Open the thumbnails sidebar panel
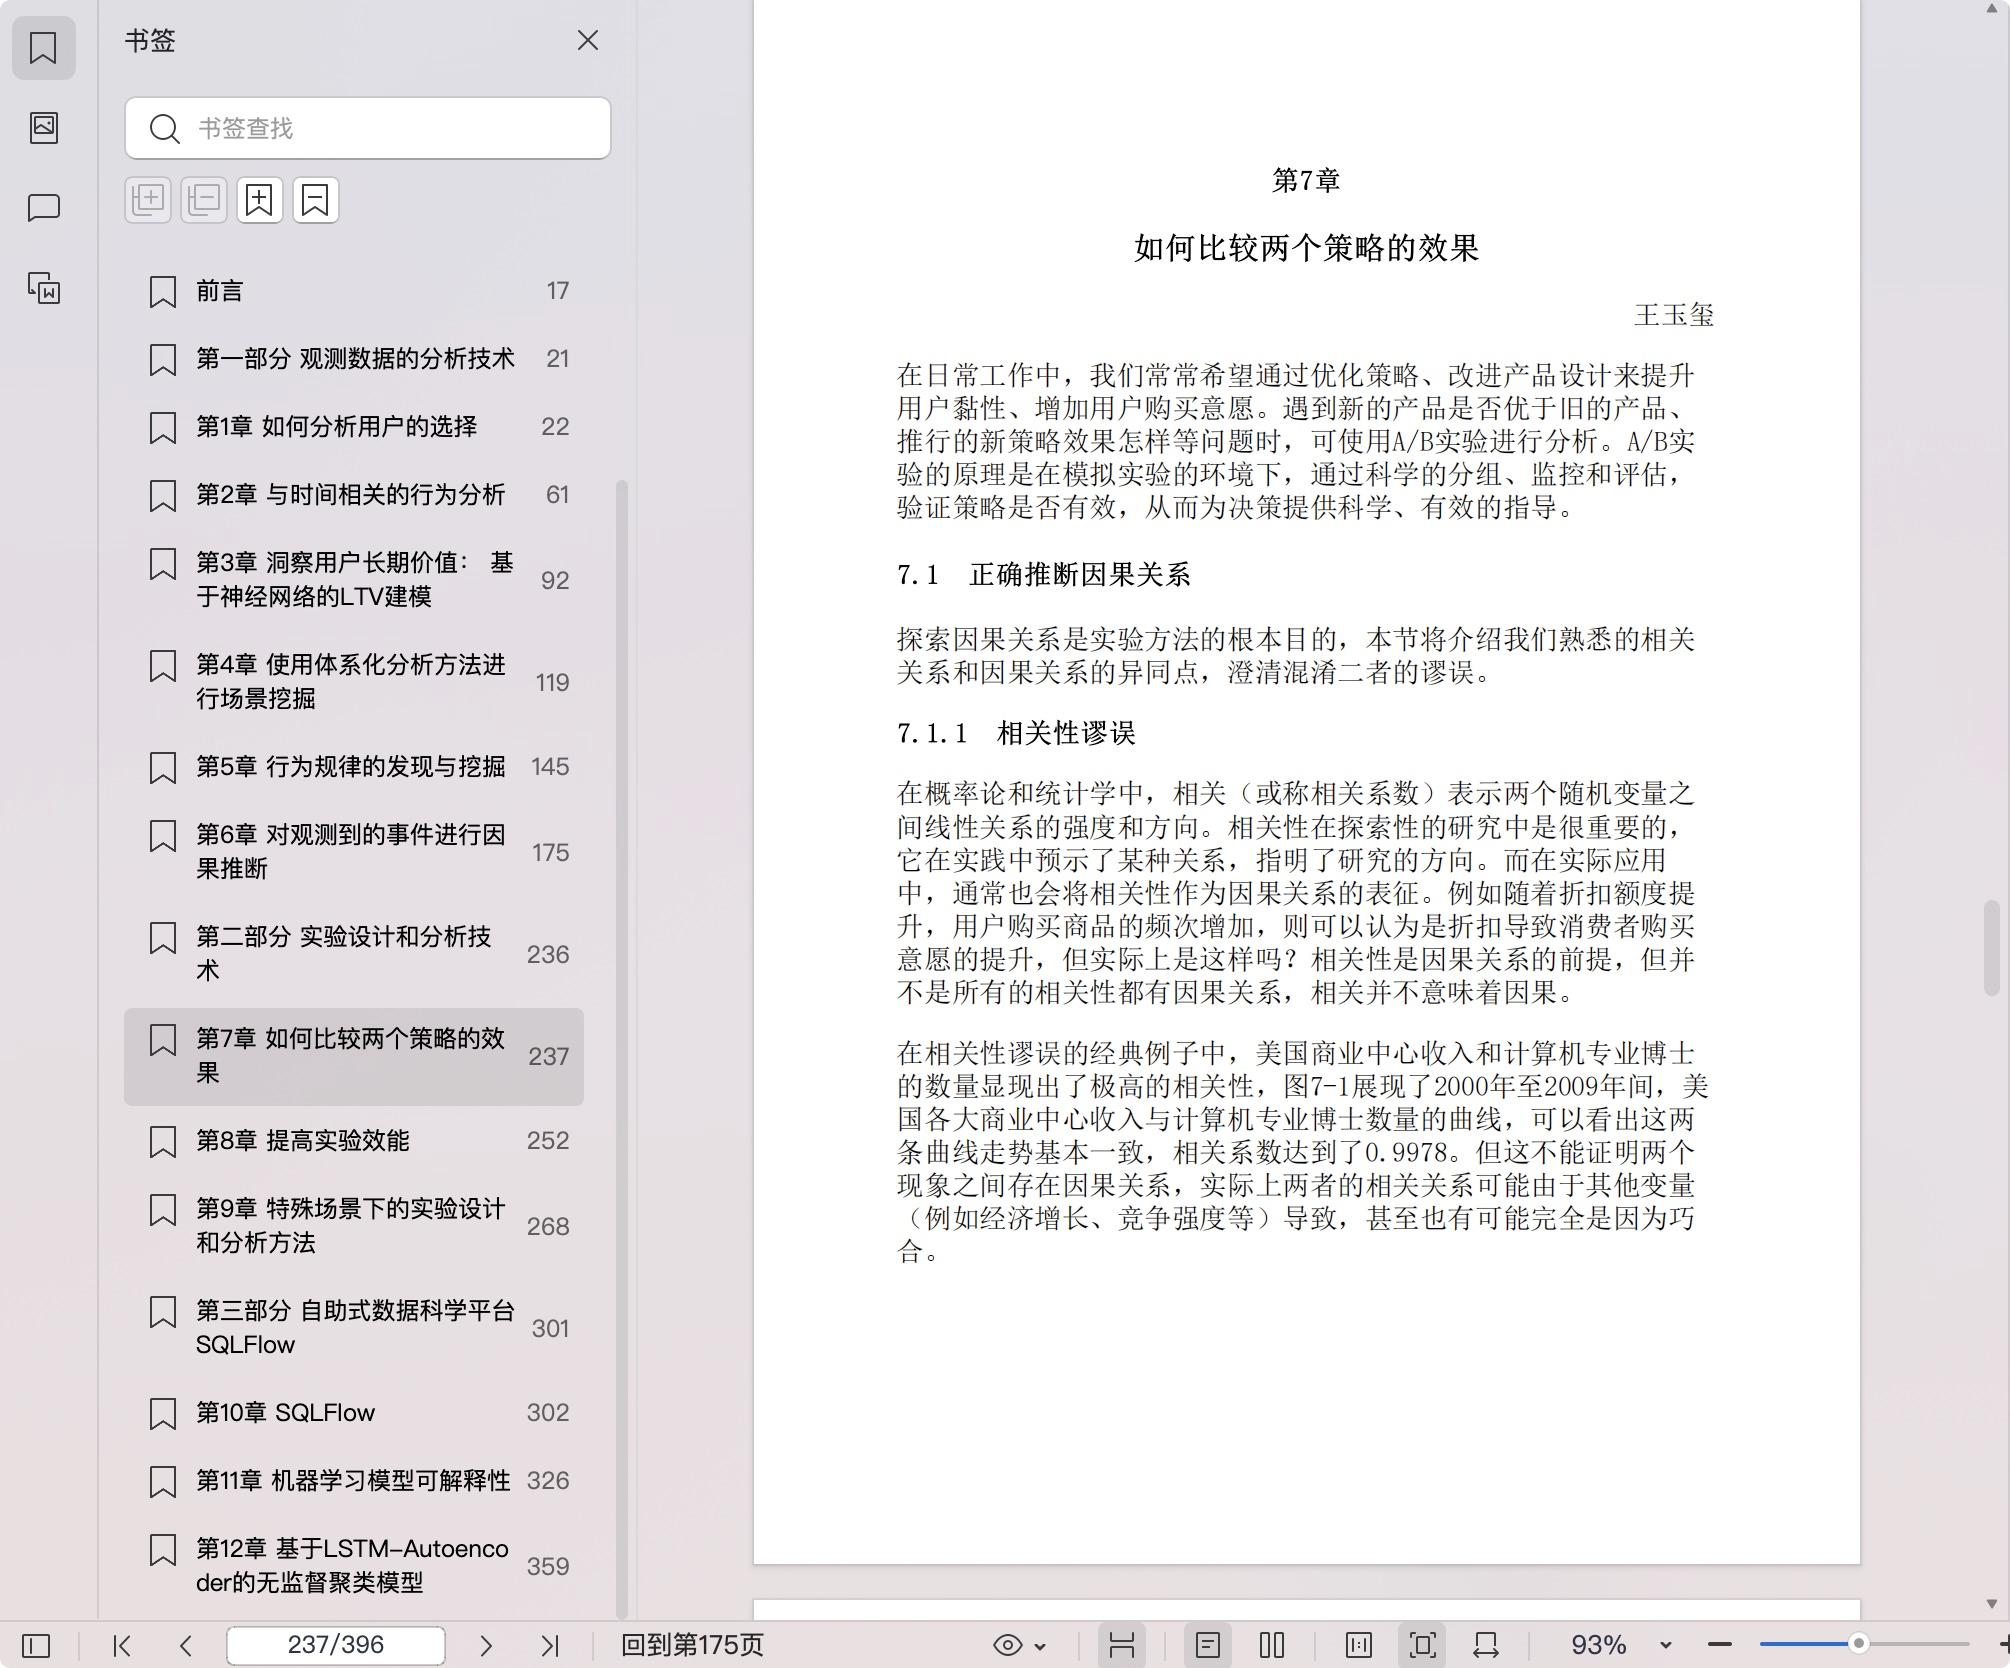 pyautogui.click(x=43, y=127)
